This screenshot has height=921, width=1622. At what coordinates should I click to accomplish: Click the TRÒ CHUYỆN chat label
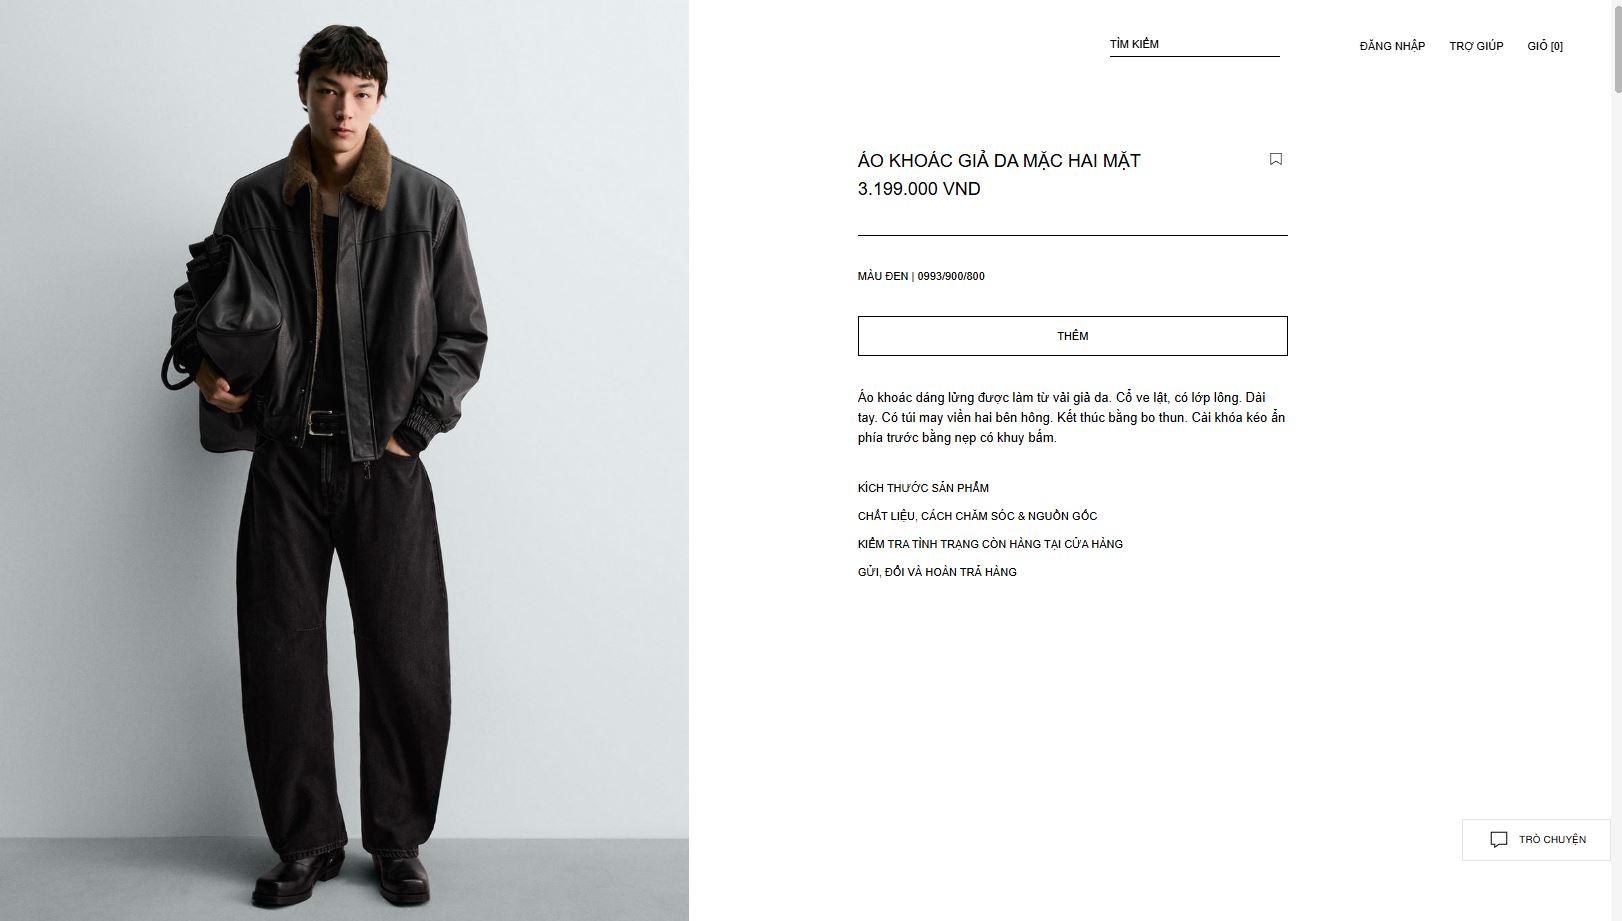1552,840
